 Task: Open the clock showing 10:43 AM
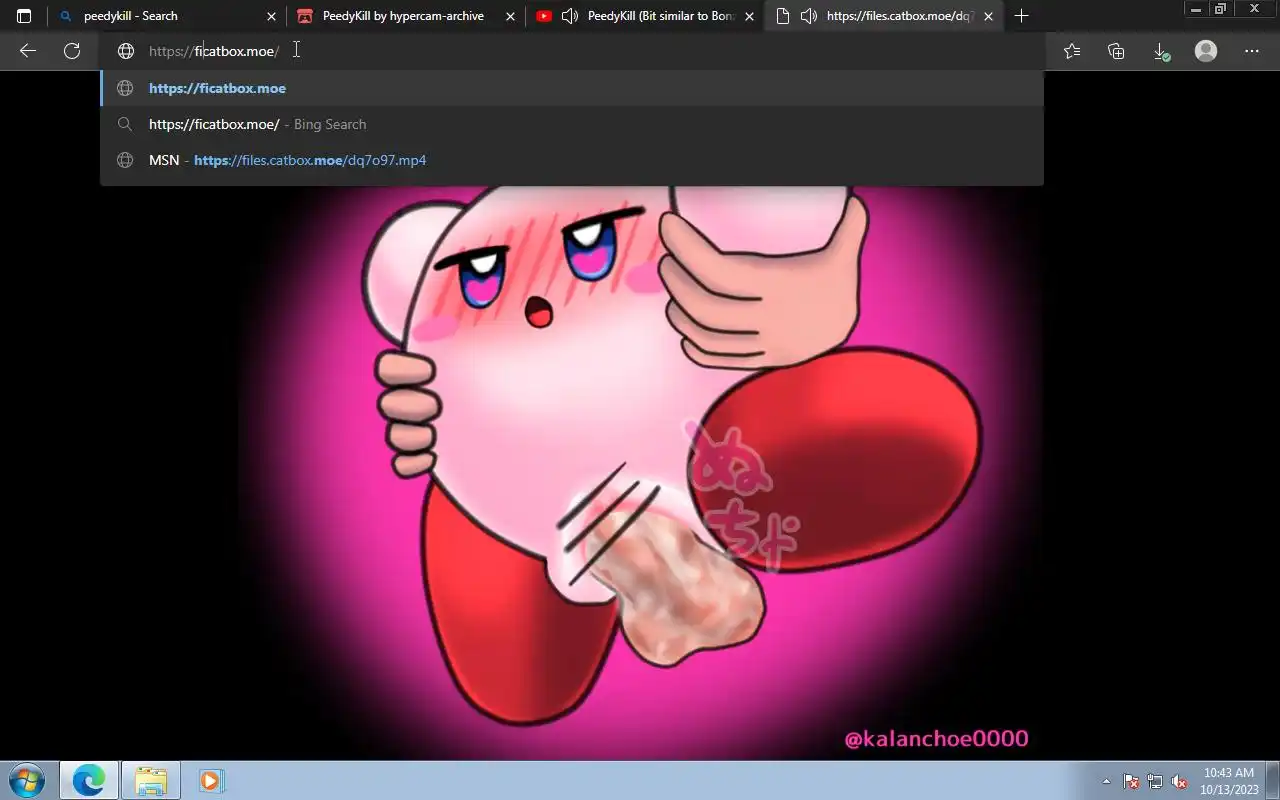pyautogui.click(x=1228, y=780)
